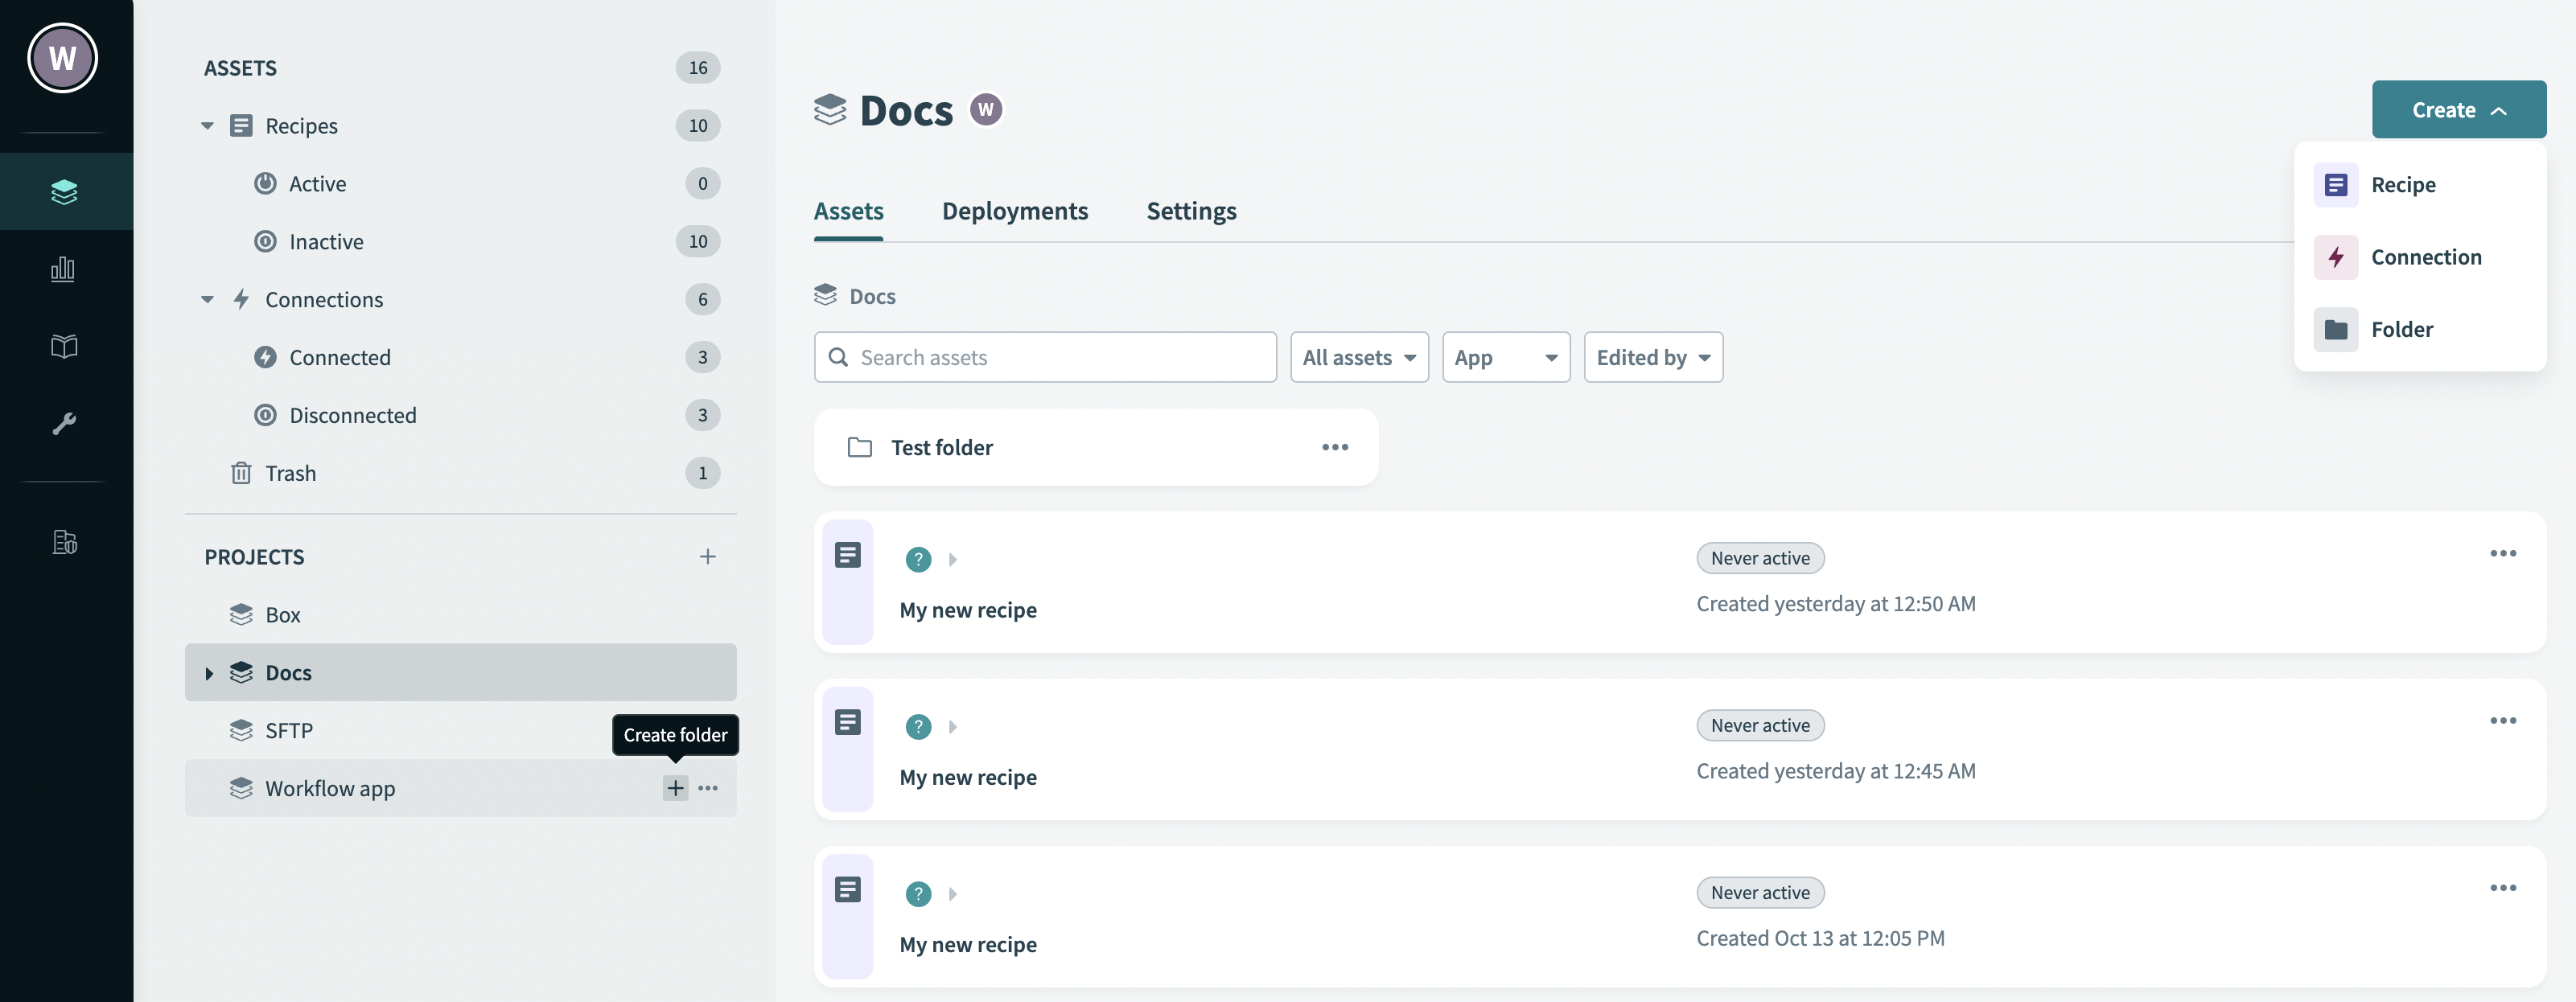
Task: Click the plus icon next to PROJECTS
Action: tap(707, 556)
